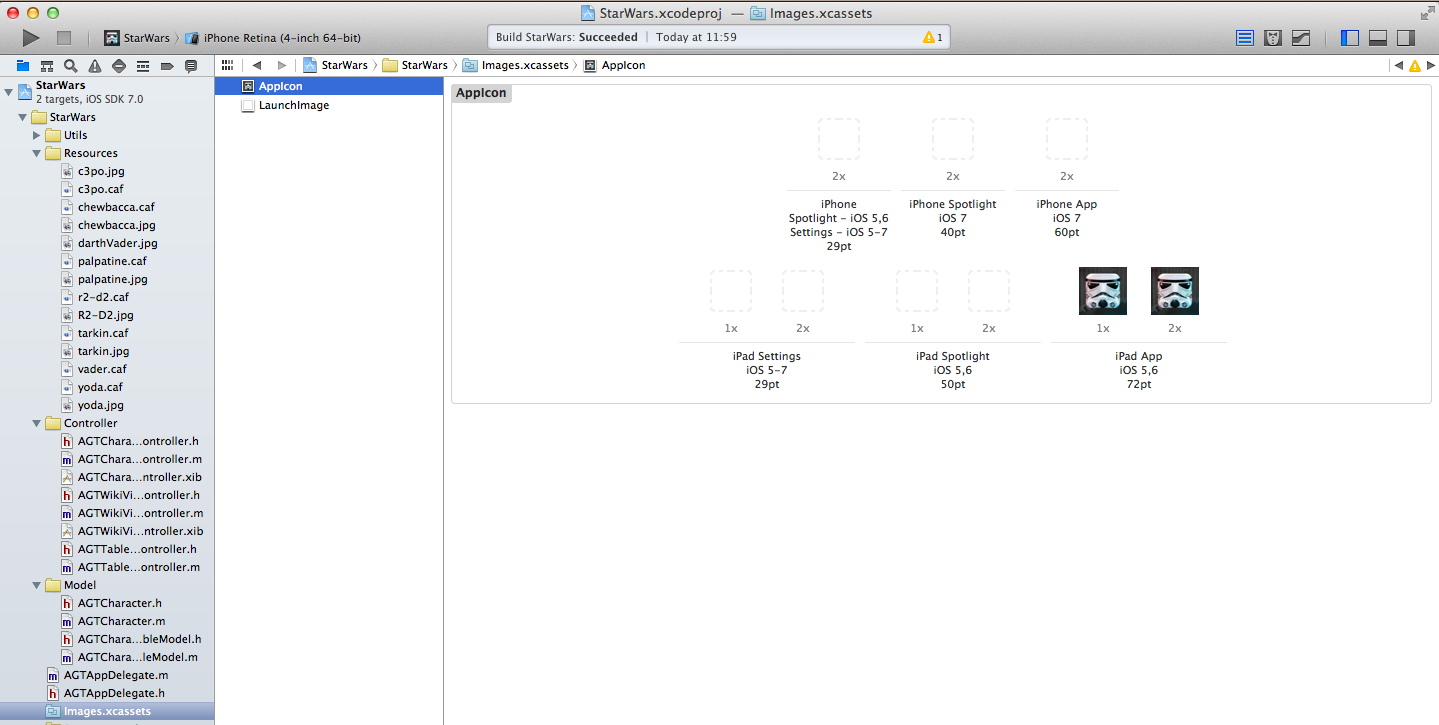Open the Issue navigator
Viewport: 1439px width, 725px height.
(x=94, y=65)
